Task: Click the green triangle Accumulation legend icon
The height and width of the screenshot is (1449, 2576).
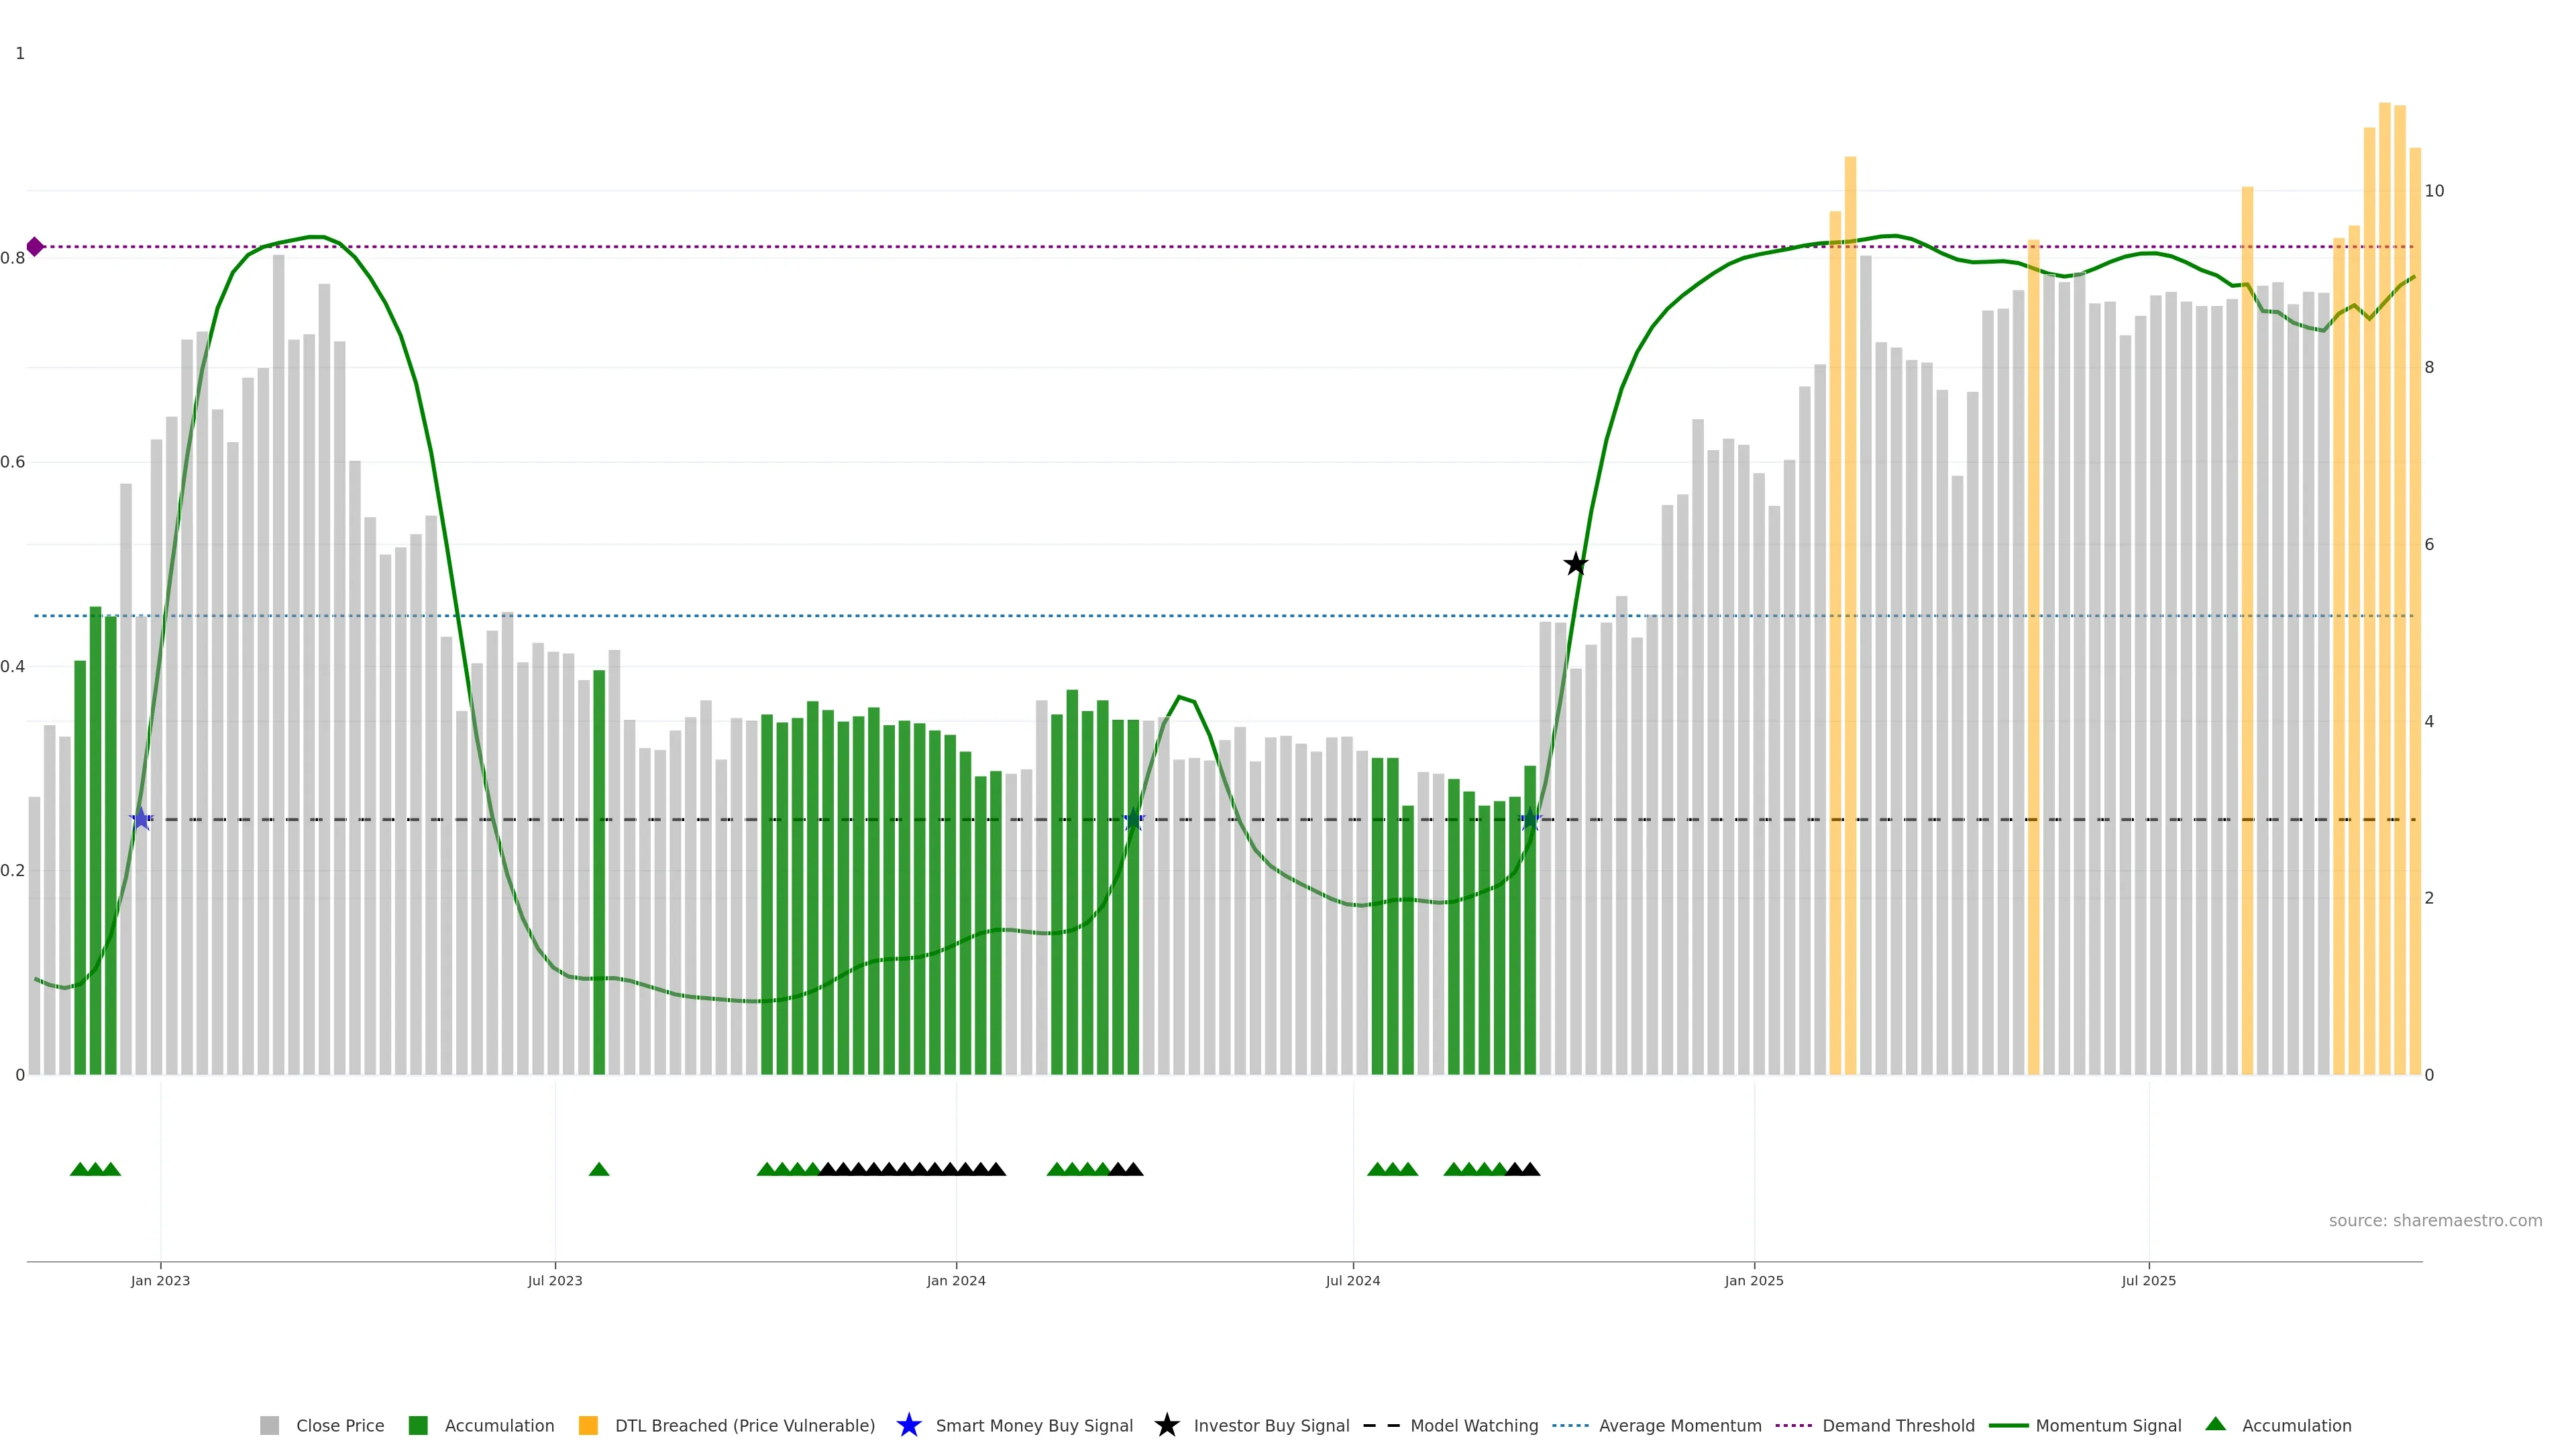Action: pyautogui.click(x=2215, y=1425)
